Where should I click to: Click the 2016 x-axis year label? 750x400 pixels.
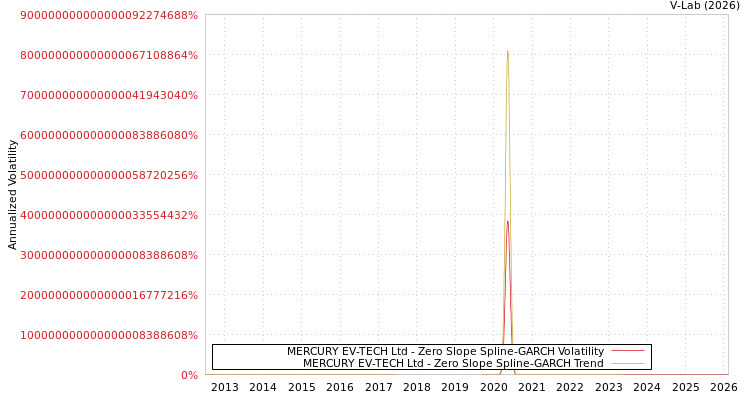coord(340,387)
